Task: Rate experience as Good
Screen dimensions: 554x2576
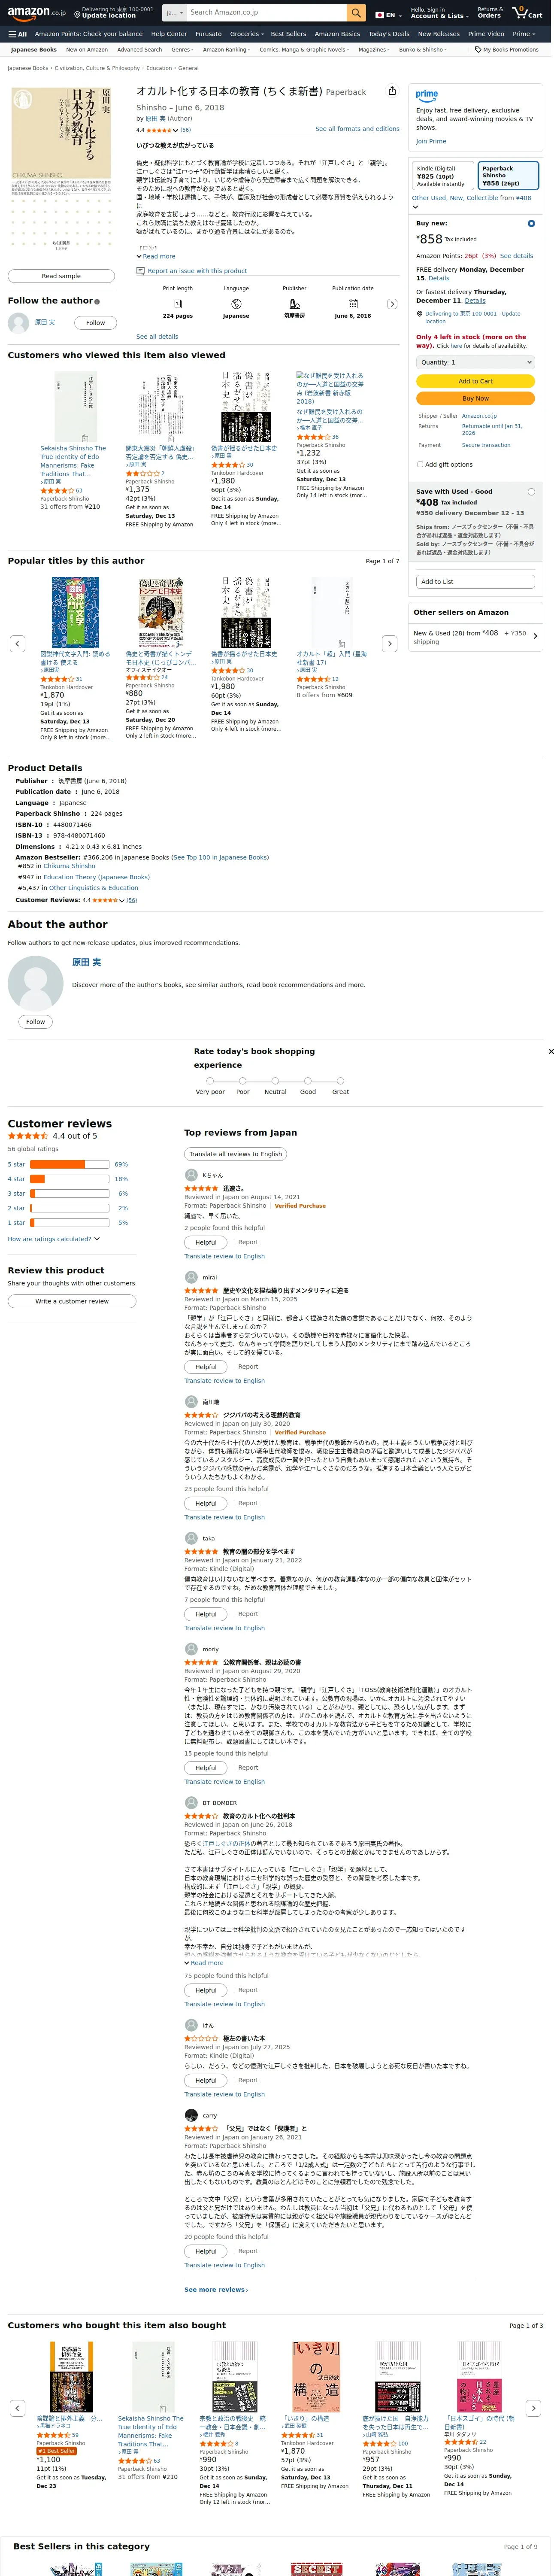Action: click(308, 1081)
